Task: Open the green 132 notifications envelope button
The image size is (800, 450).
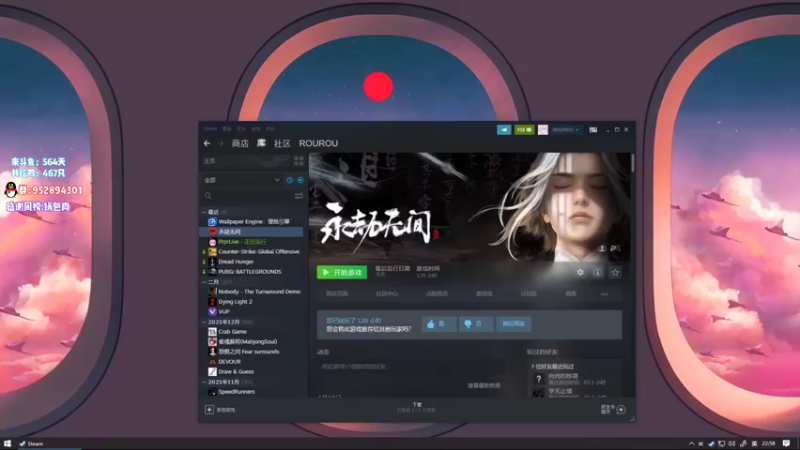Action: point(524,130)
